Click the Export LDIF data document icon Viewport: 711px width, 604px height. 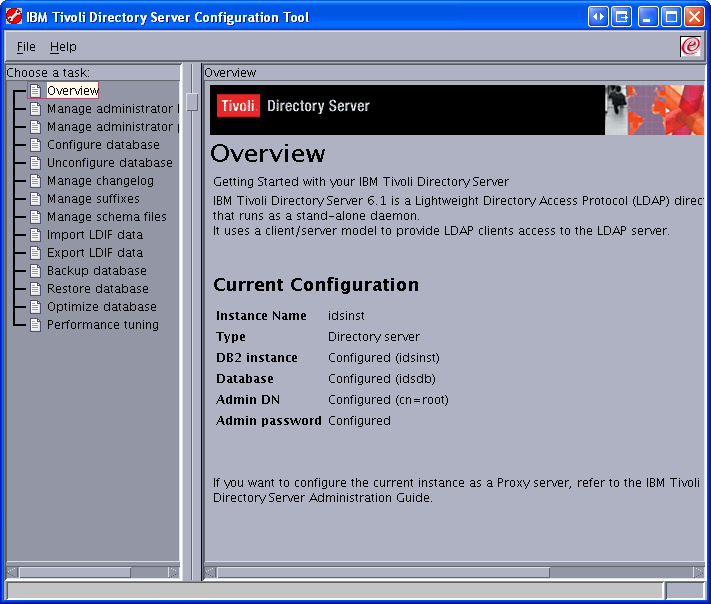click(35, 253)
